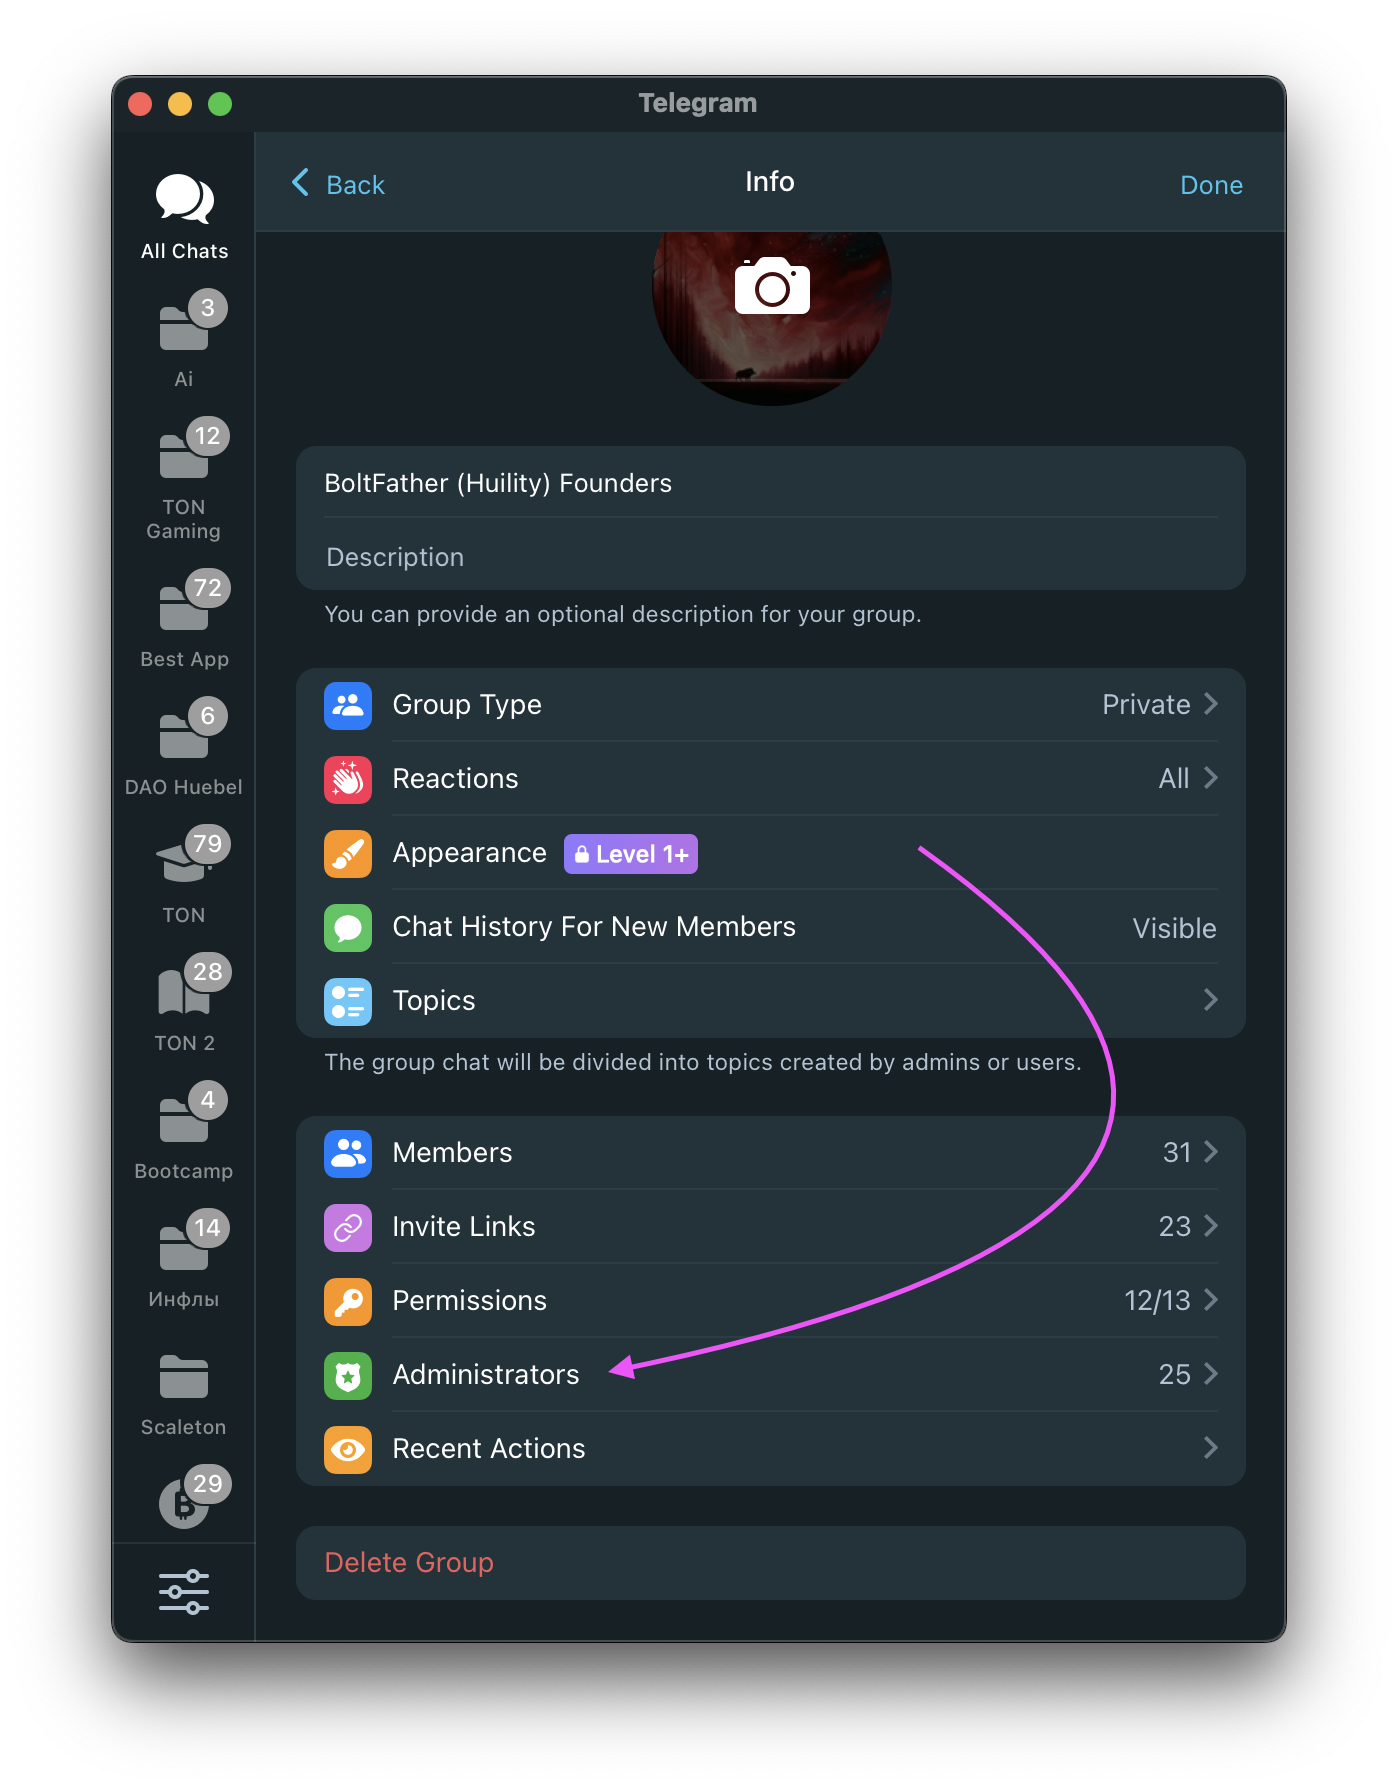This screenshot has height=1790, width=1398.
Task: Open the Topics row chevron
Action: pos(1209,1000)
